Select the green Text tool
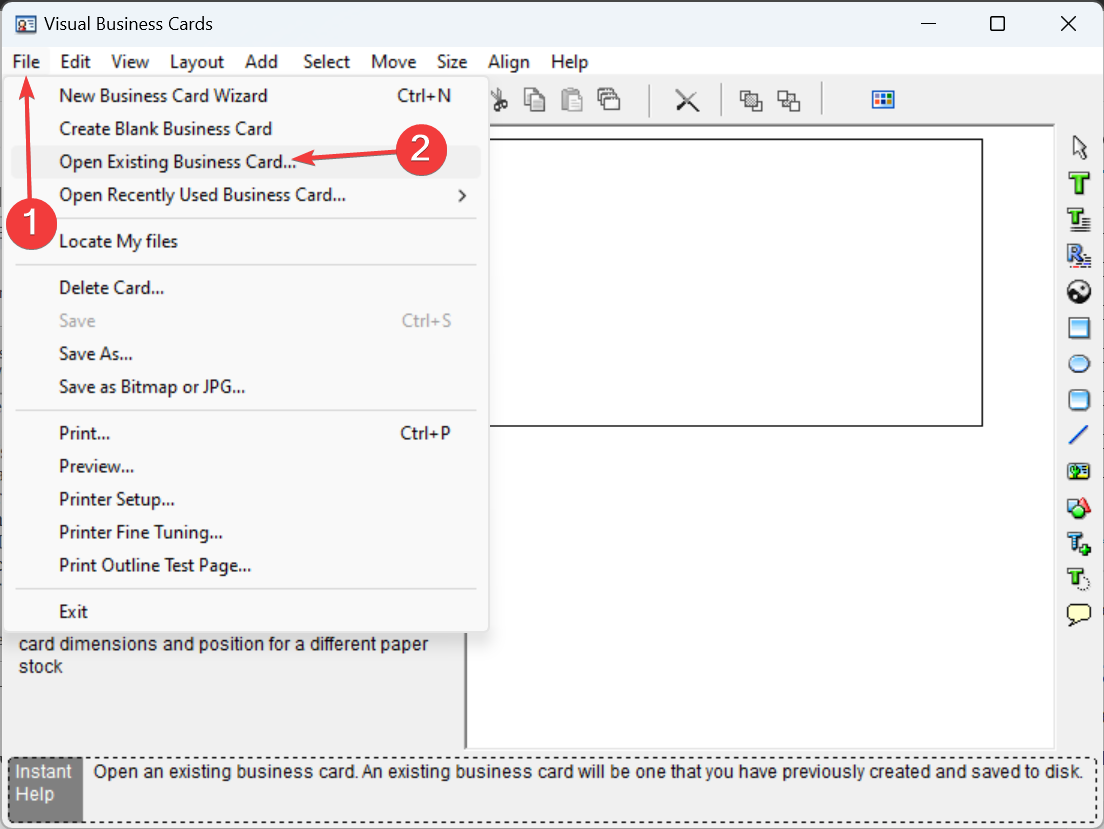This screenshot has width=1104, height=829. [1079, 183]
